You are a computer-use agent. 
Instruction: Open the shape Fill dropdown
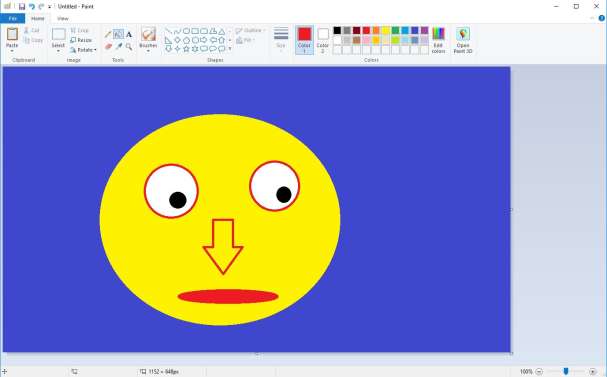pyautogui.click(x=245, y=40)
